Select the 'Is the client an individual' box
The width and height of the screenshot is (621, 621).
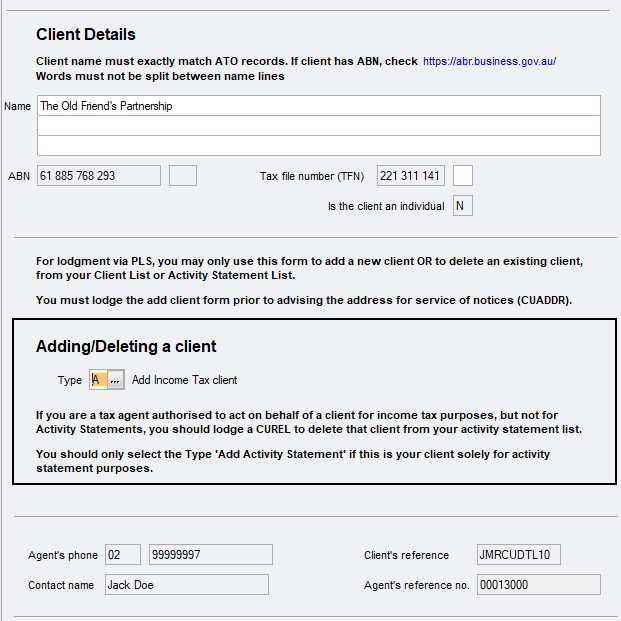click(x=462, y=206)
